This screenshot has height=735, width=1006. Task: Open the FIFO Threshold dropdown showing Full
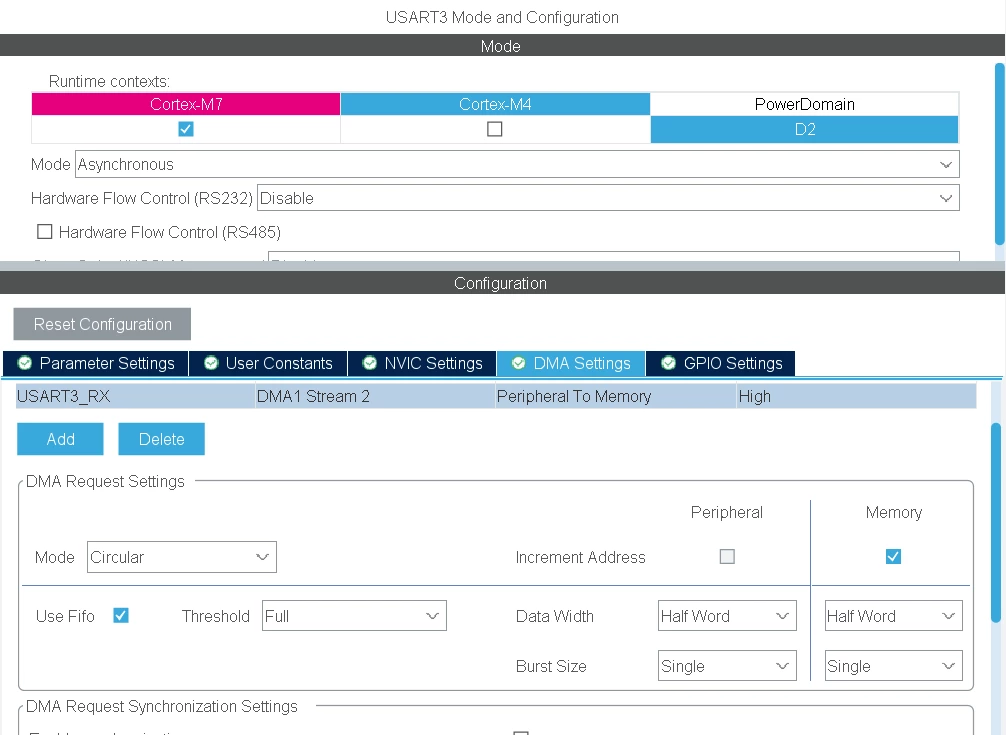coord(354,616)
